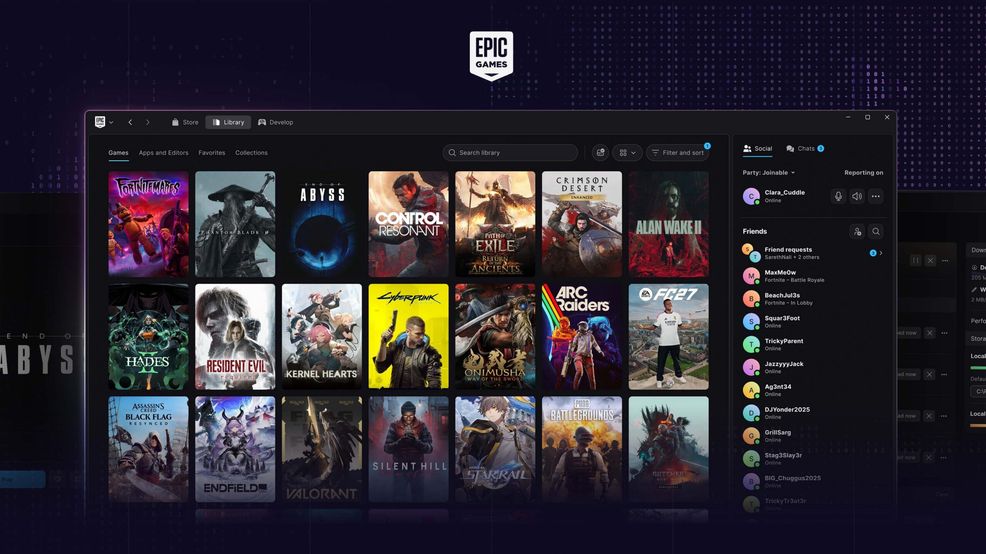Select the Silent Hill cover
Screen dimensions: 986x554
[409, 449]
